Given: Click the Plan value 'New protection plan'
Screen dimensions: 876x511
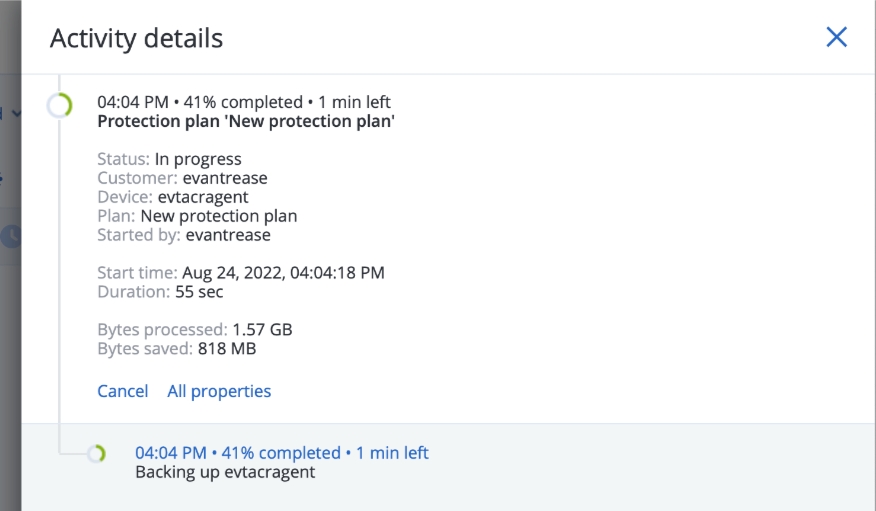Looking at the screenshot, I should (x=218, y=216).
